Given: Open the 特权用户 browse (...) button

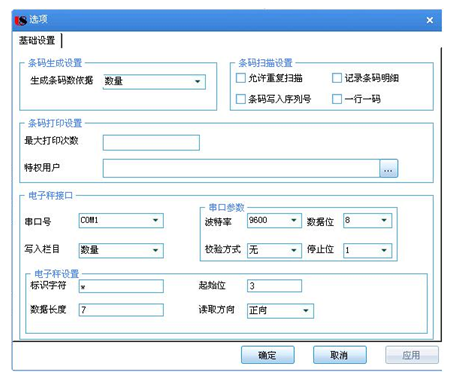Looking at the screenshot, I should 388,168.
